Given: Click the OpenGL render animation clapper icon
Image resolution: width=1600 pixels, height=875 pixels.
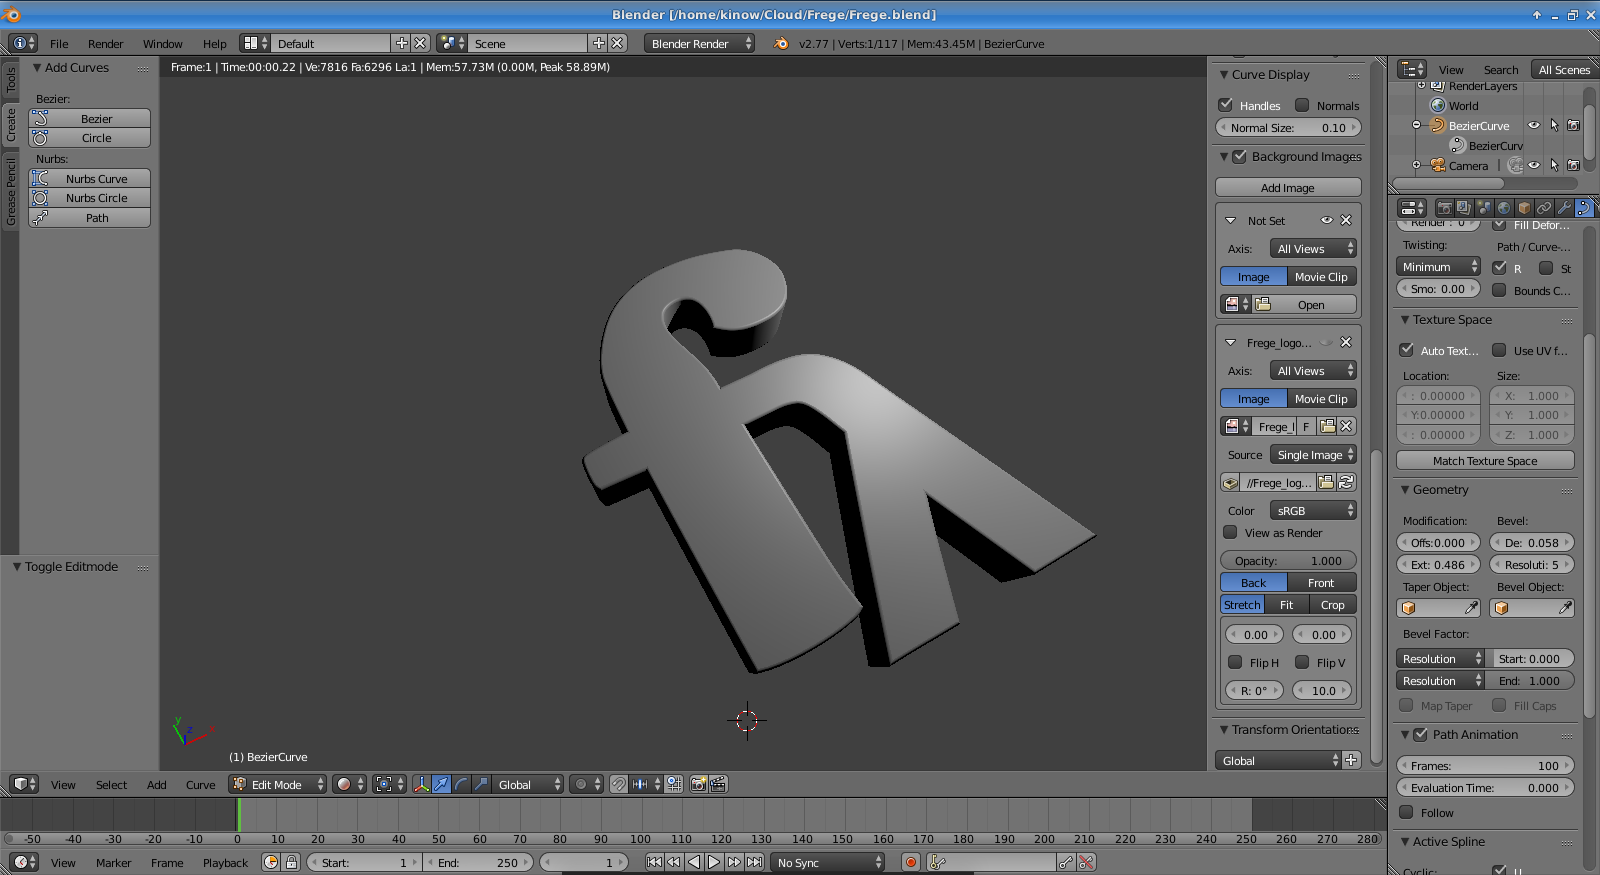Looking at the screenshot, I should click(718, 784).
